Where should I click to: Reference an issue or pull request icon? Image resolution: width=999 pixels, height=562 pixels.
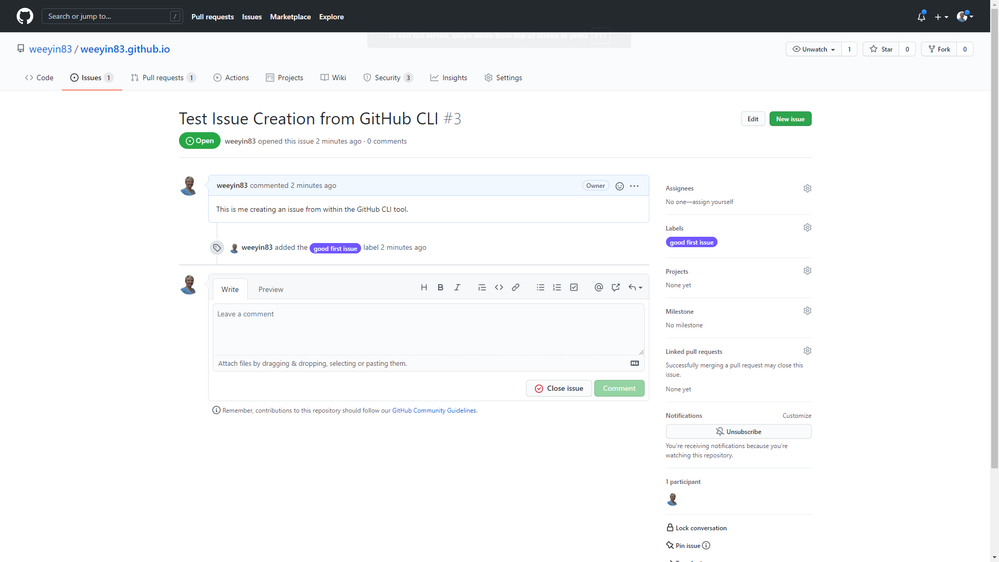615,287
